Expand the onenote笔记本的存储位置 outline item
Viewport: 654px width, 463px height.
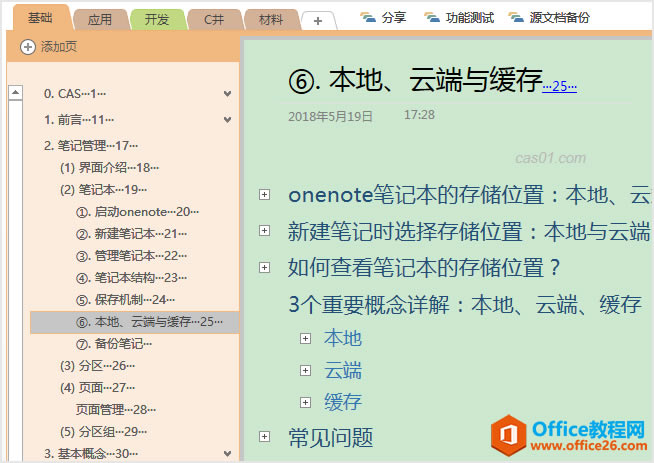click(x=264, y=194)
